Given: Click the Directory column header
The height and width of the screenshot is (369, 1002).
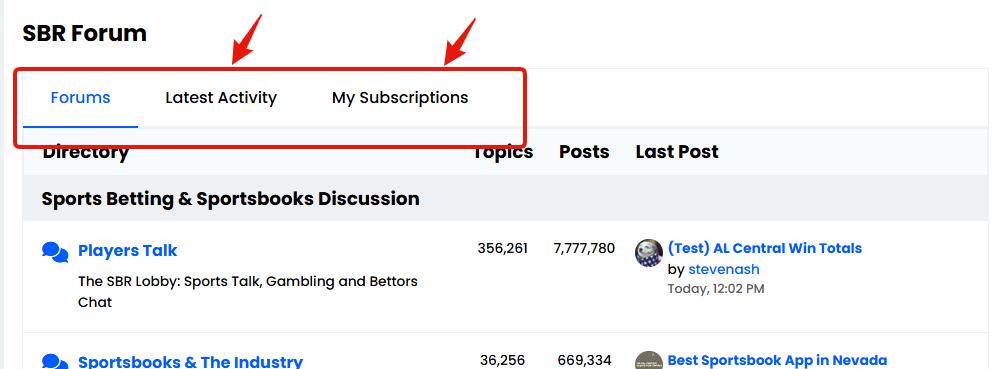Looking at the screenshot, I should click(86, 152).
